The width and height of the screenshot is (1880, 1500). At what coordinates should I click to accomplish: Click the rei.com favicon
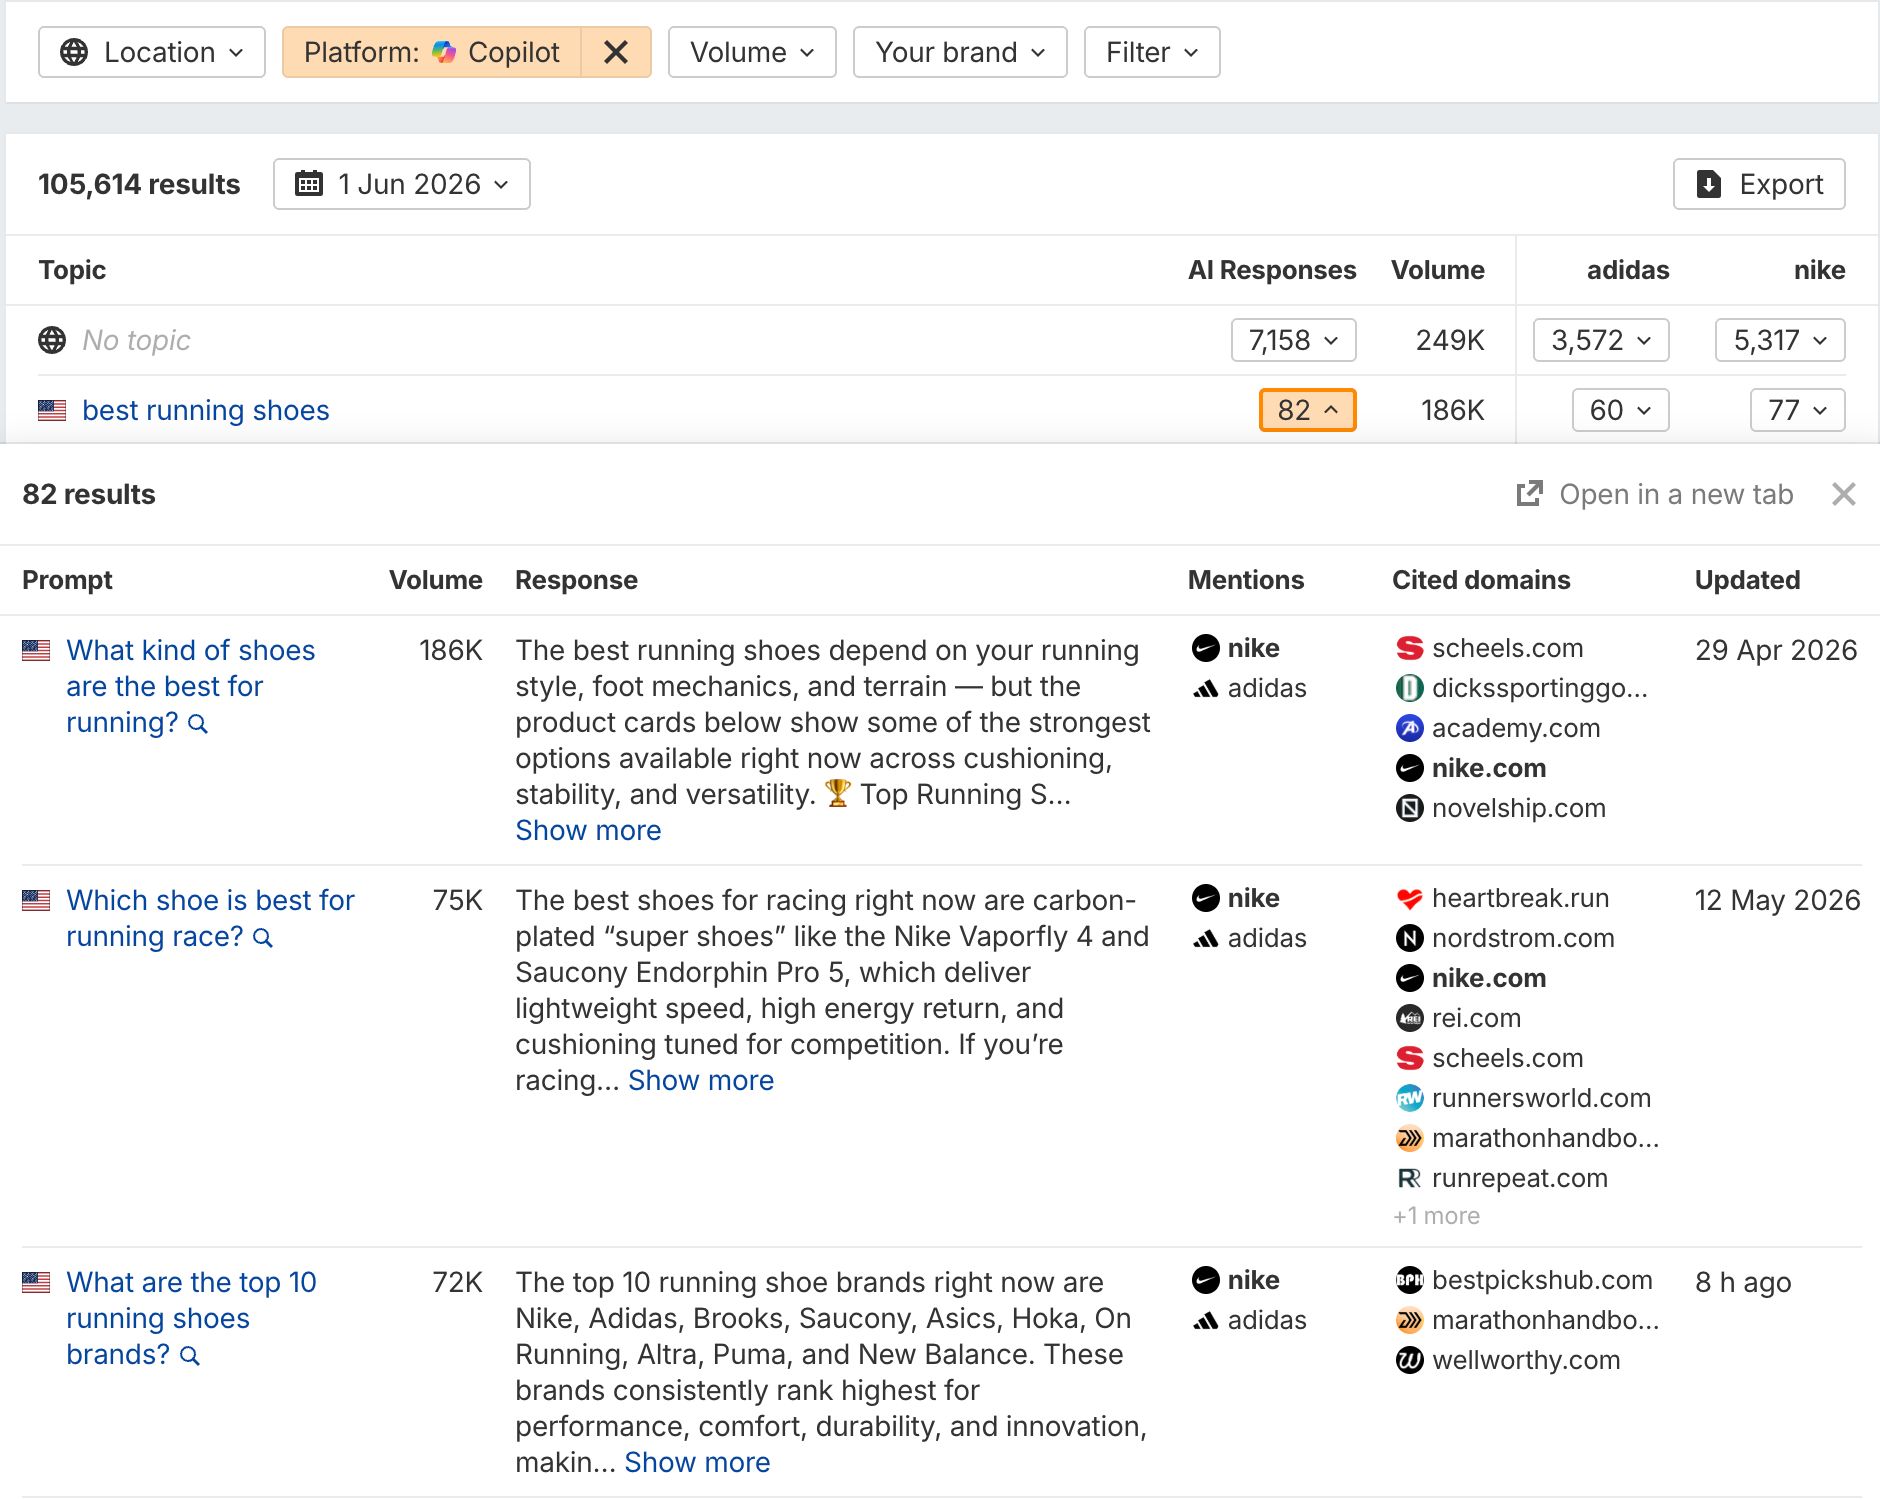1410,1018
